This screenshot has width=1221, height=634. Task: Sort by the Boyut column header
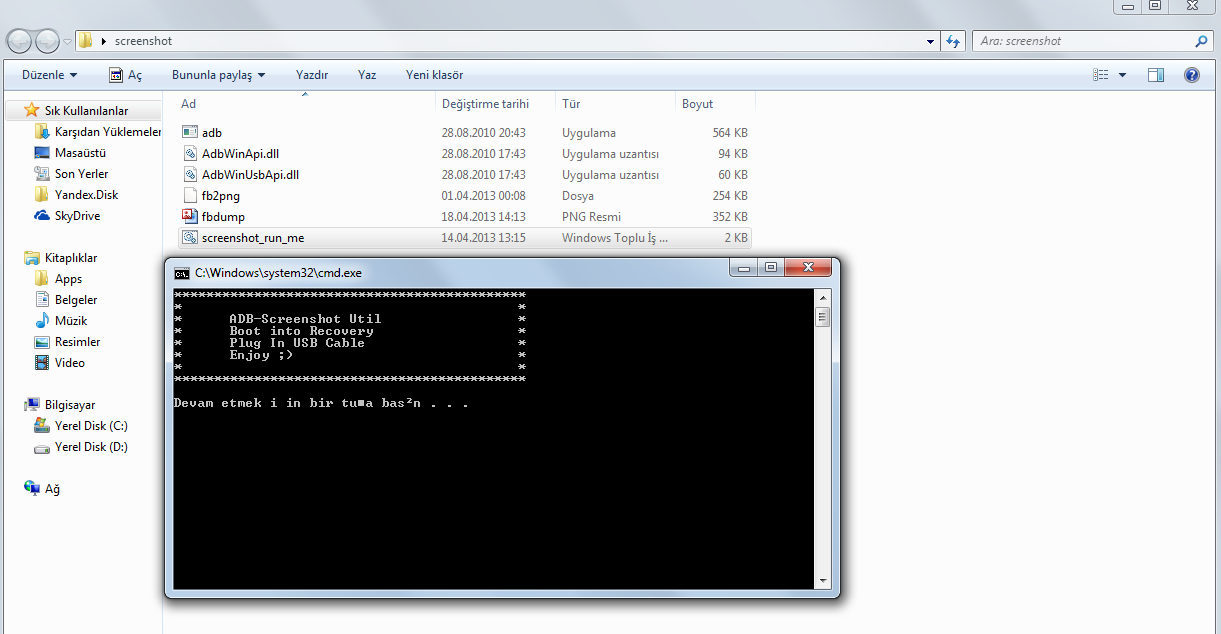pyautogui.click(x=698, y=104)
